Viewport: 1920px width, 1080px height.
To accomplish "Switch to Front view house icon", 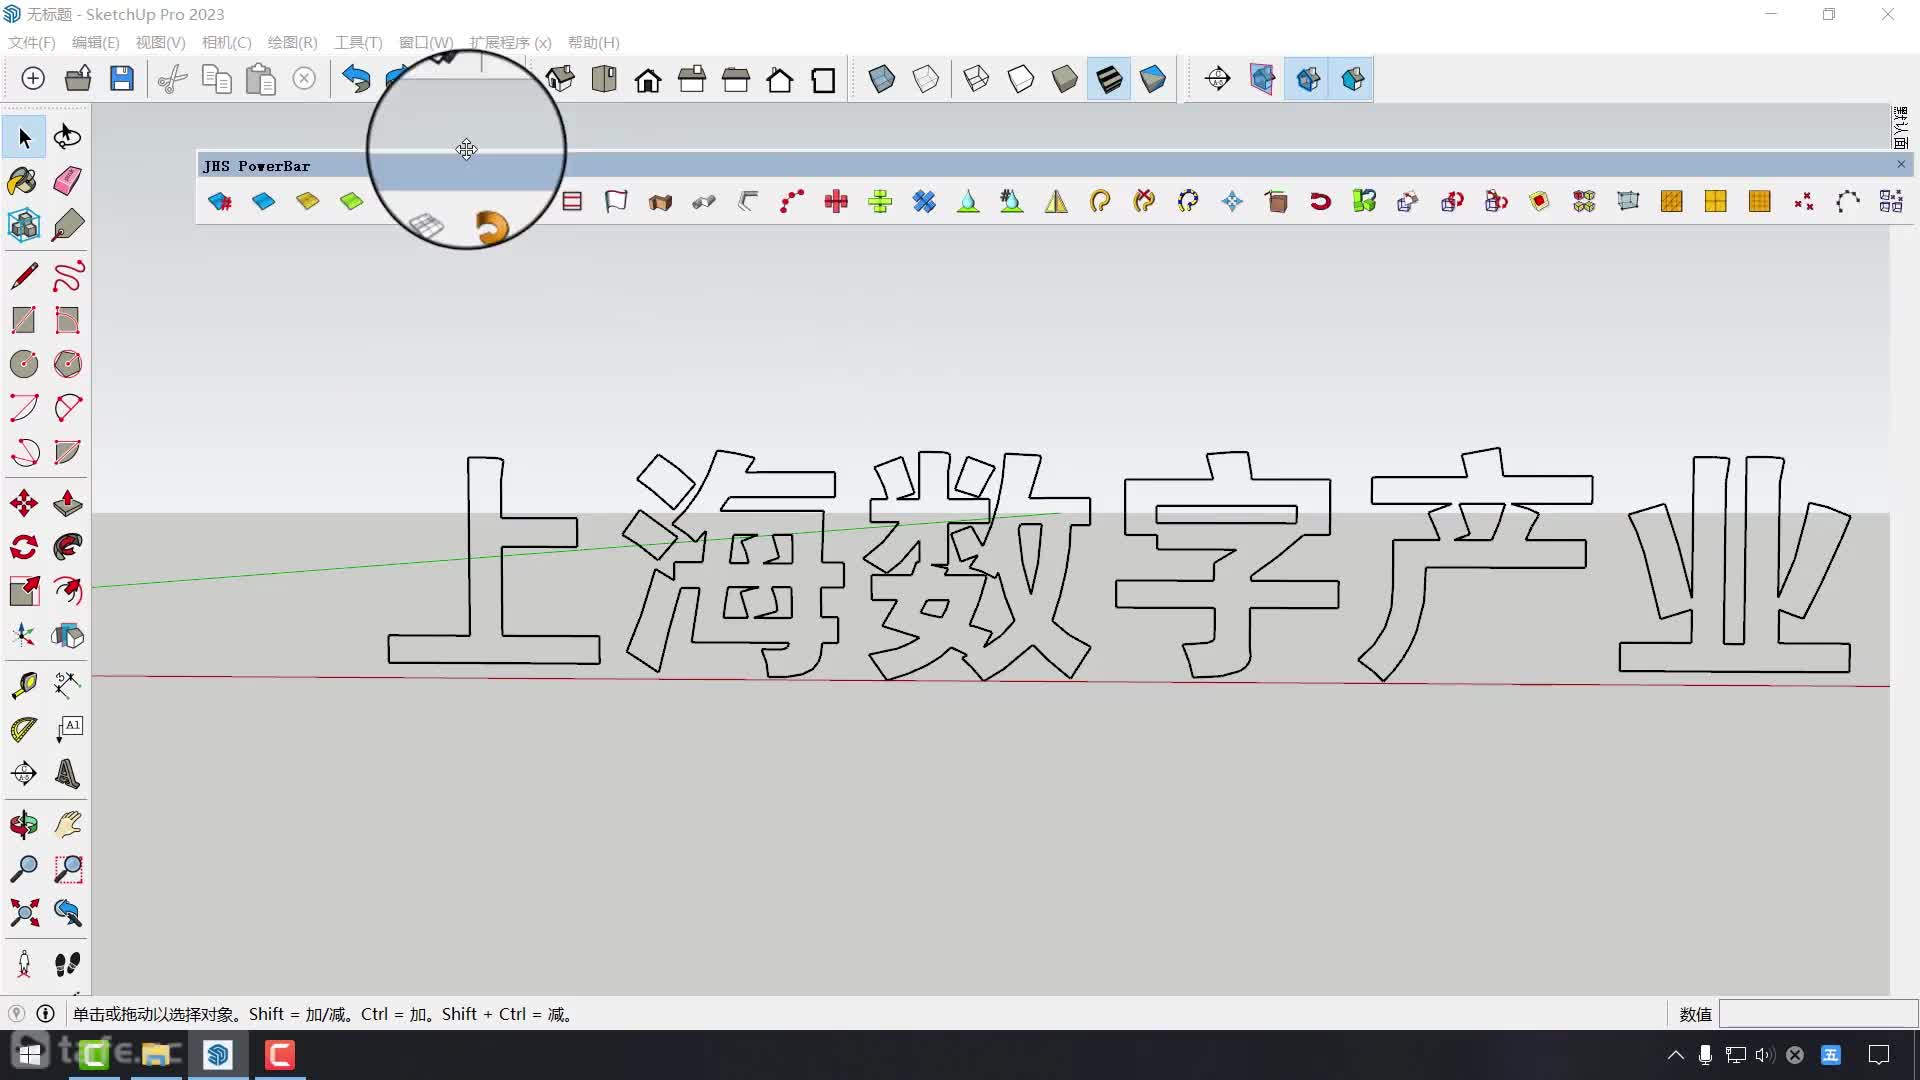I will pos(648,79).
